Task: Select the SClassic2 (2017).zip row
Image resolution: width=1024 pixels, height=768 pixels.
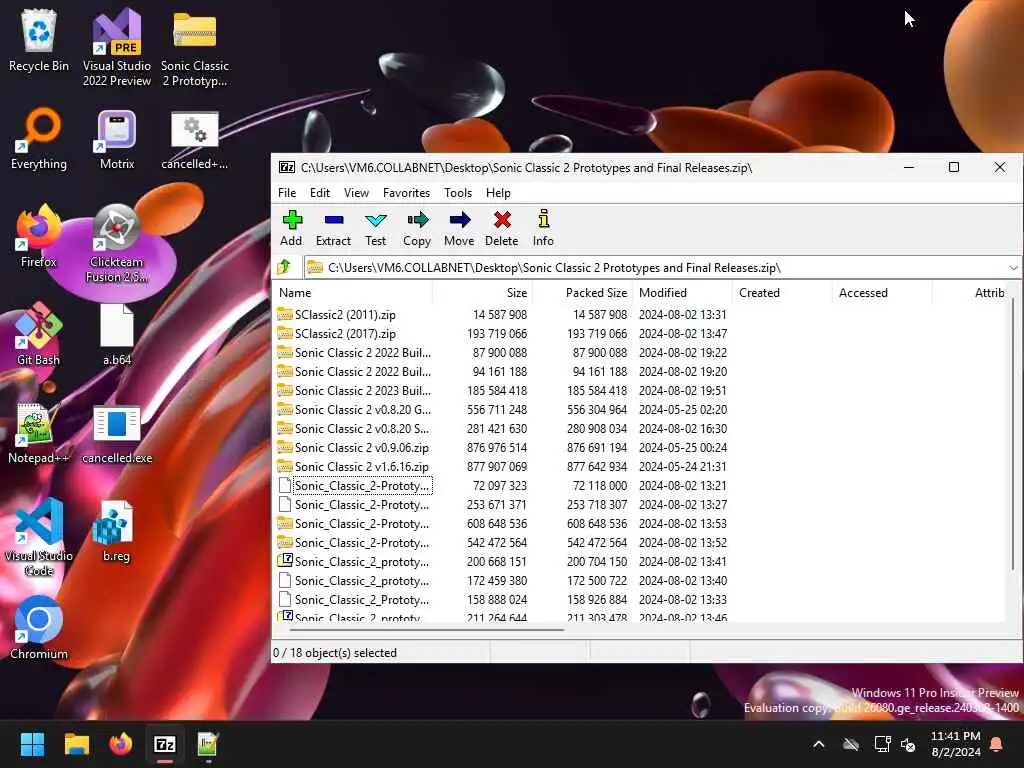Action: (x=502, y=334)
